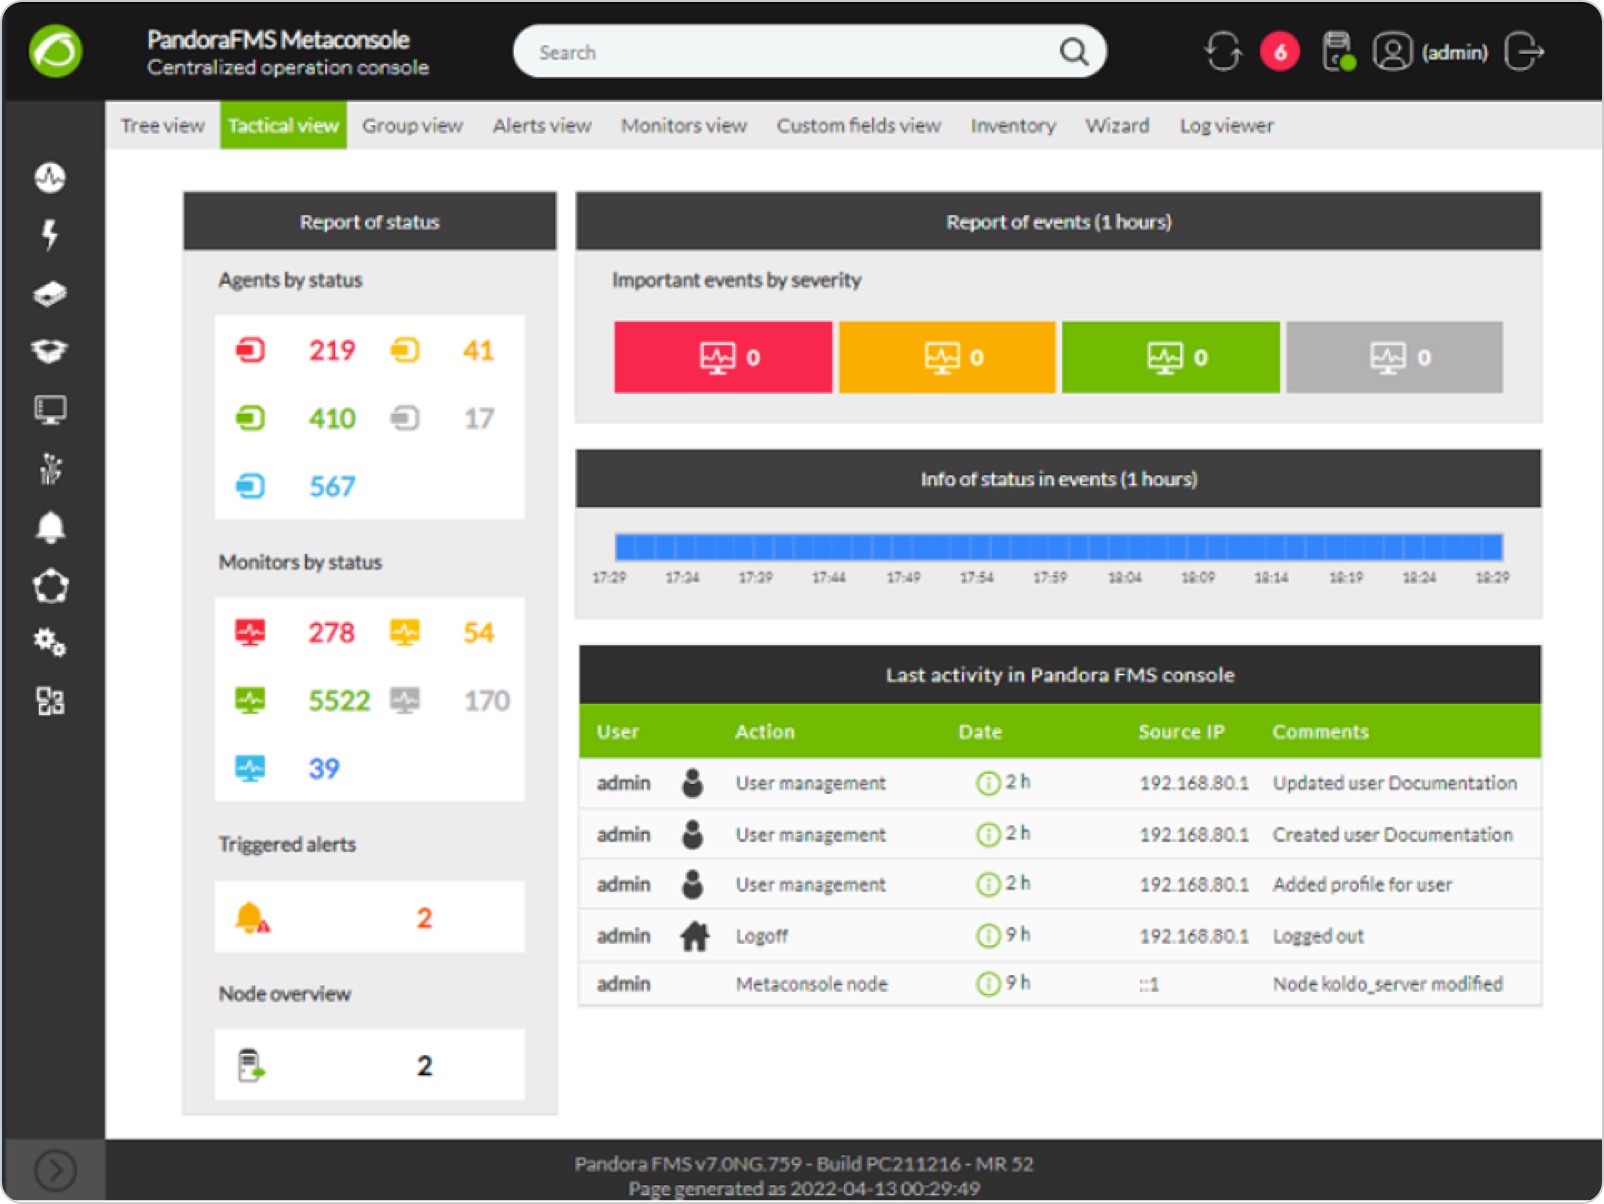The image size is (1604, 1204).
Task: Click the critical monitors red icon
Action: (250, 632)
